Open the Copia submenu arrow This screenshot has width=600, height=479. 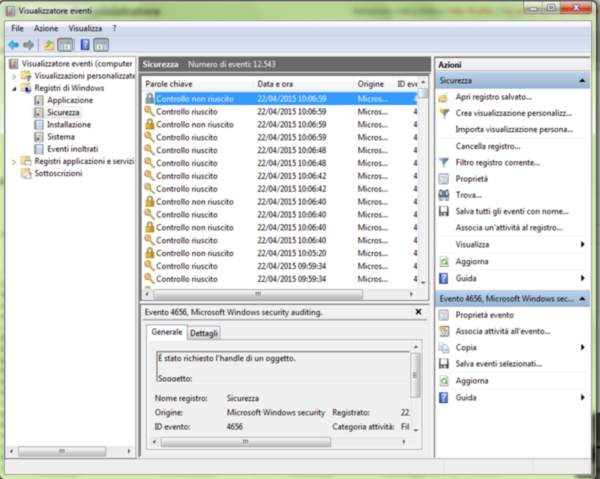click(582, 347)
